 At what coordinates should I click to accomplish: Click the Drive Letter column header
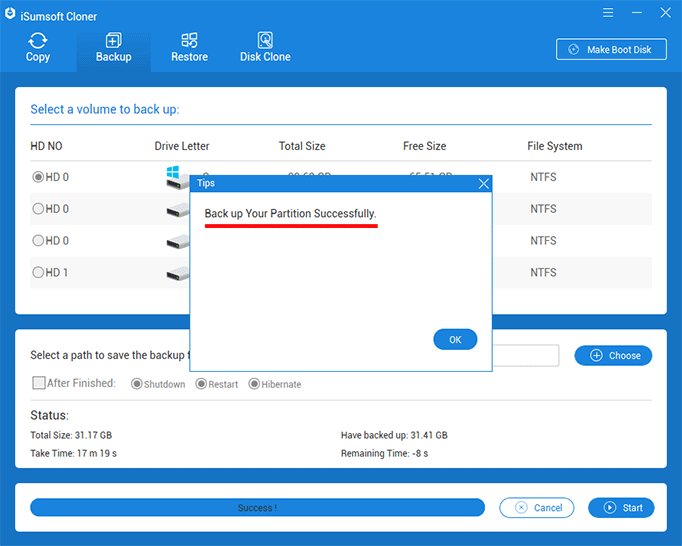[182, 146]
